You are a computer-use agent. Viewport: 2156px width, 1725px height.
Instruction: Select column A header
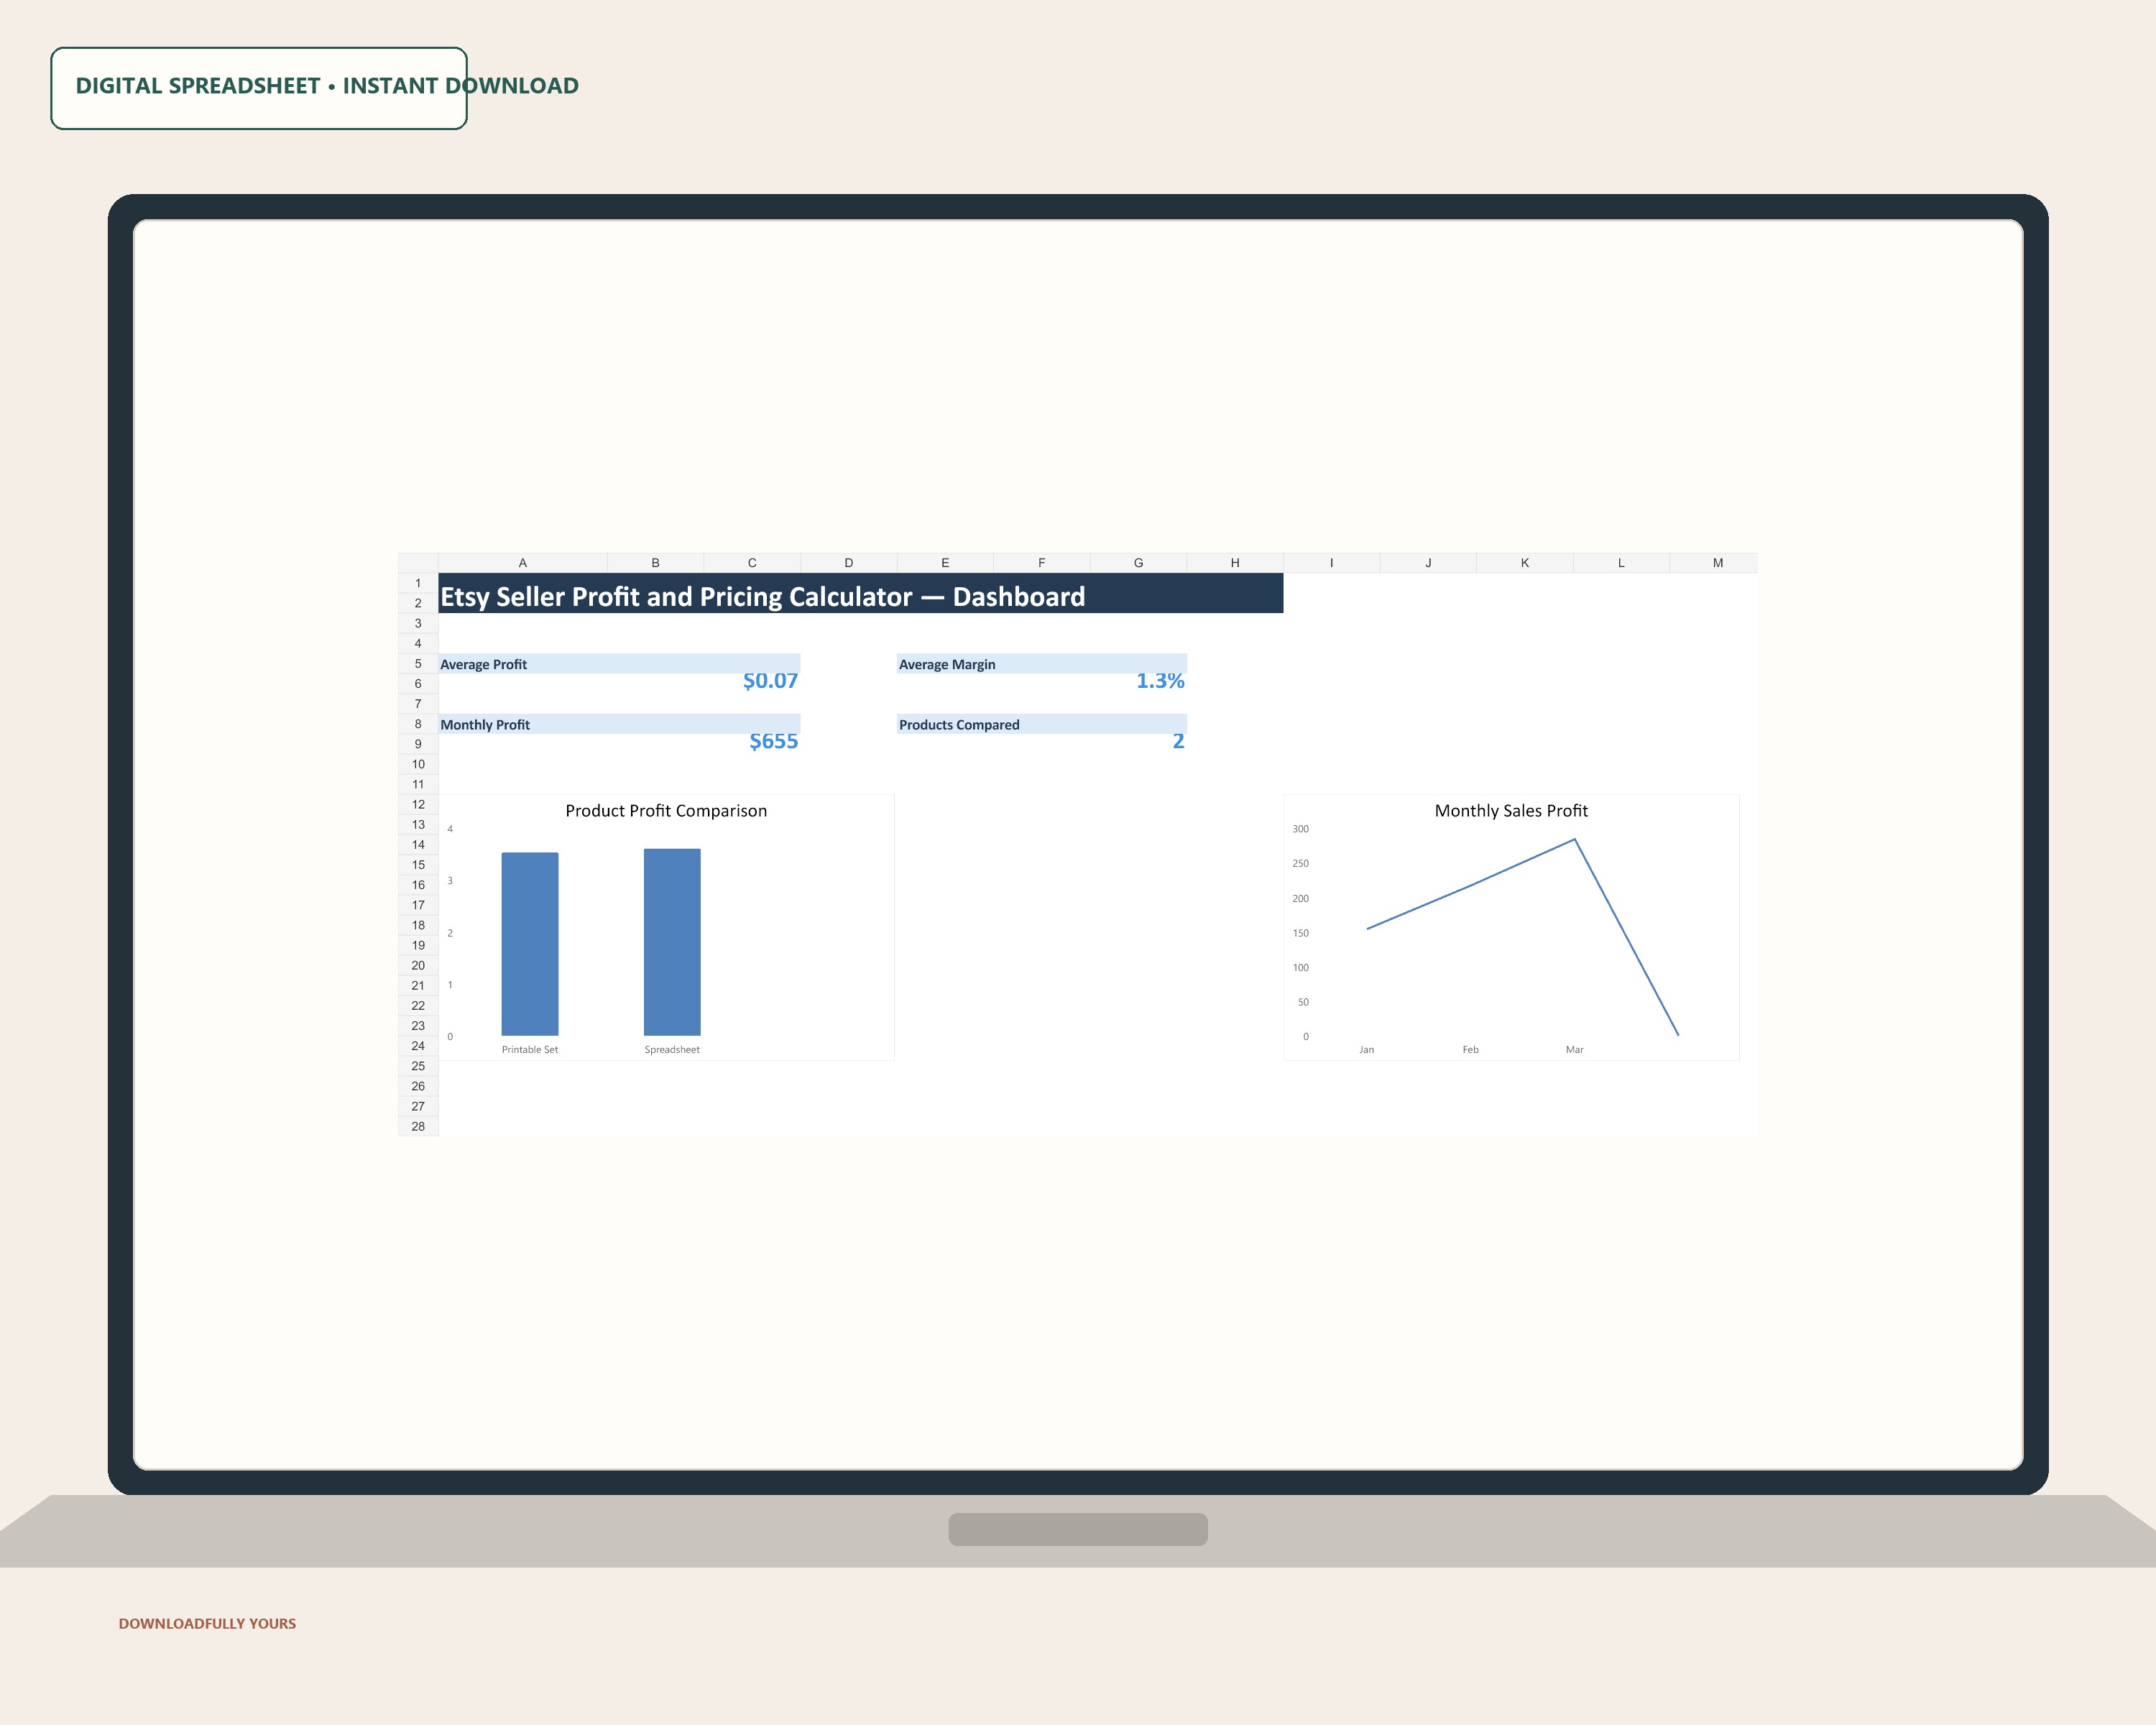tap(522, 563)
